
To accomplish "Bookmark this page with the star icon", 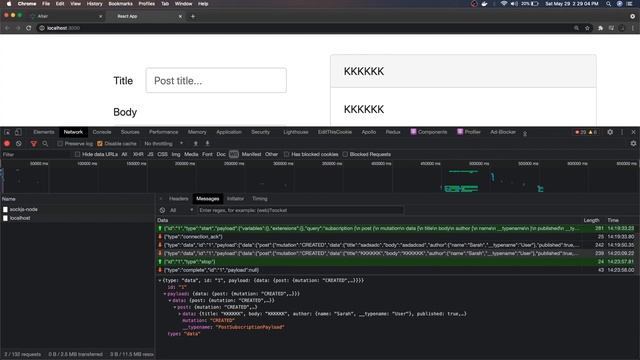I will tap(587, 28).
